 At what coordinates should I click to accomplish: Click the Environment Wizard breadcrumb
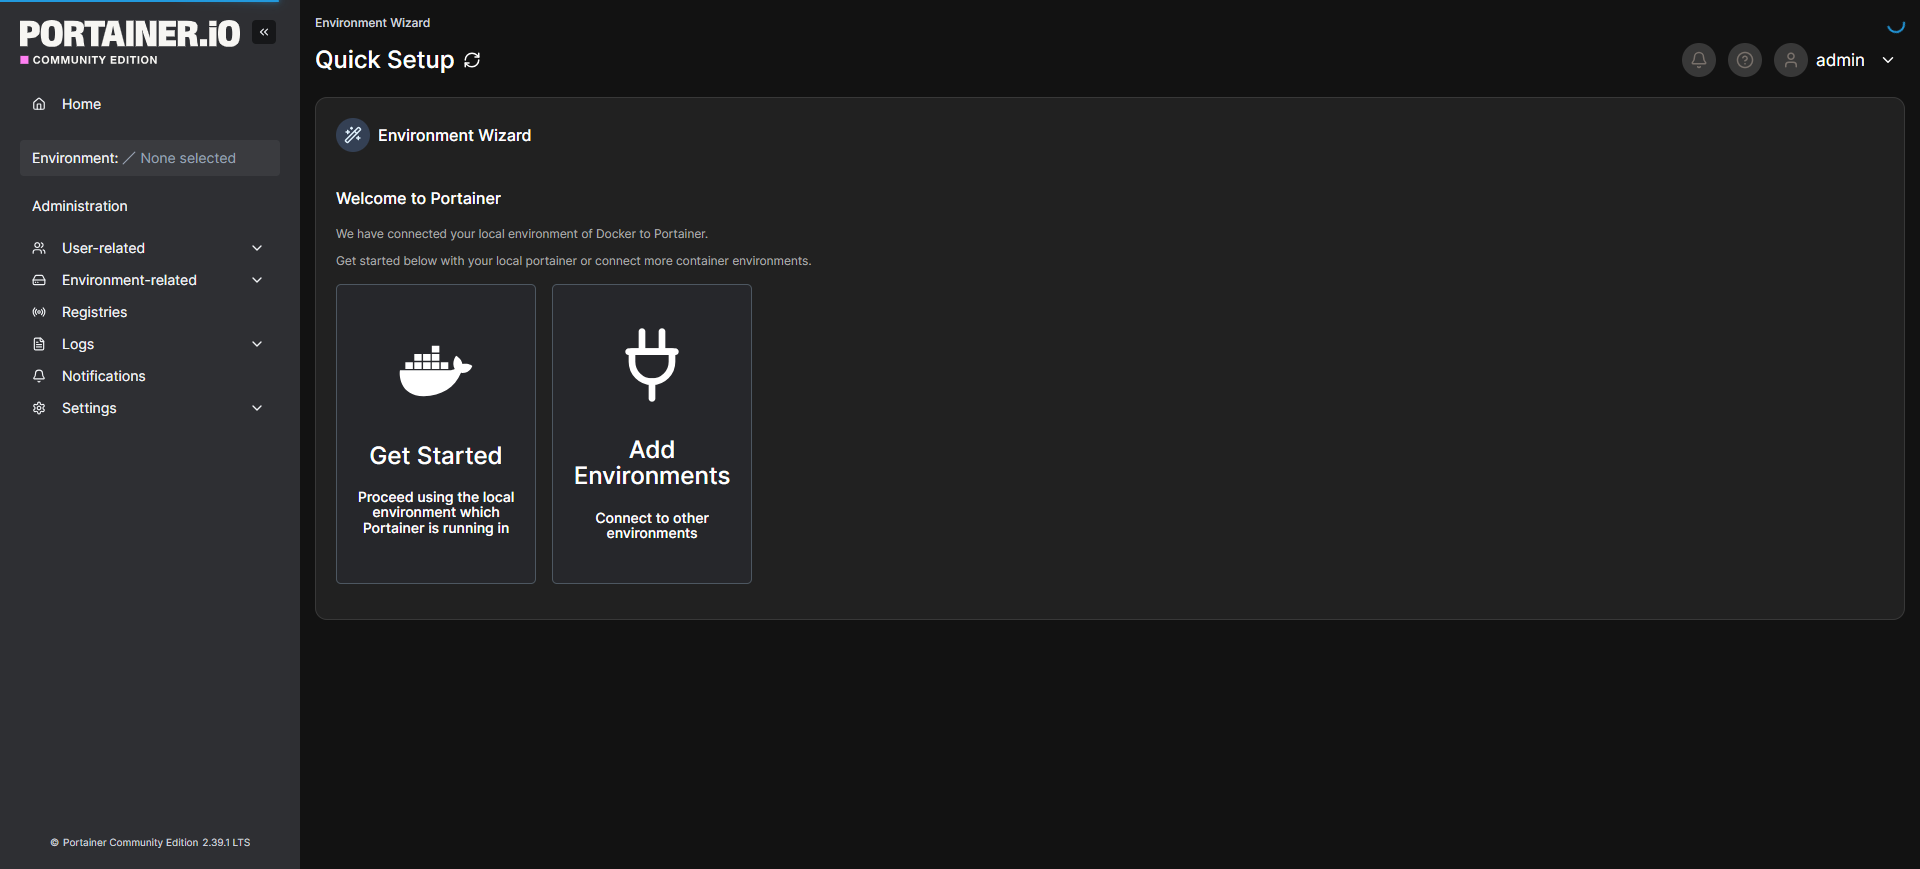pyautogui.click(x=372, y=23)
